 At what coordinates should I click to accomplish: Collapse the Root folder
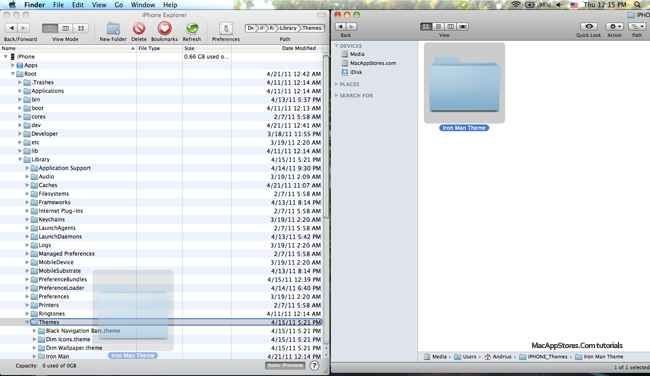click(x=12, y=74)
